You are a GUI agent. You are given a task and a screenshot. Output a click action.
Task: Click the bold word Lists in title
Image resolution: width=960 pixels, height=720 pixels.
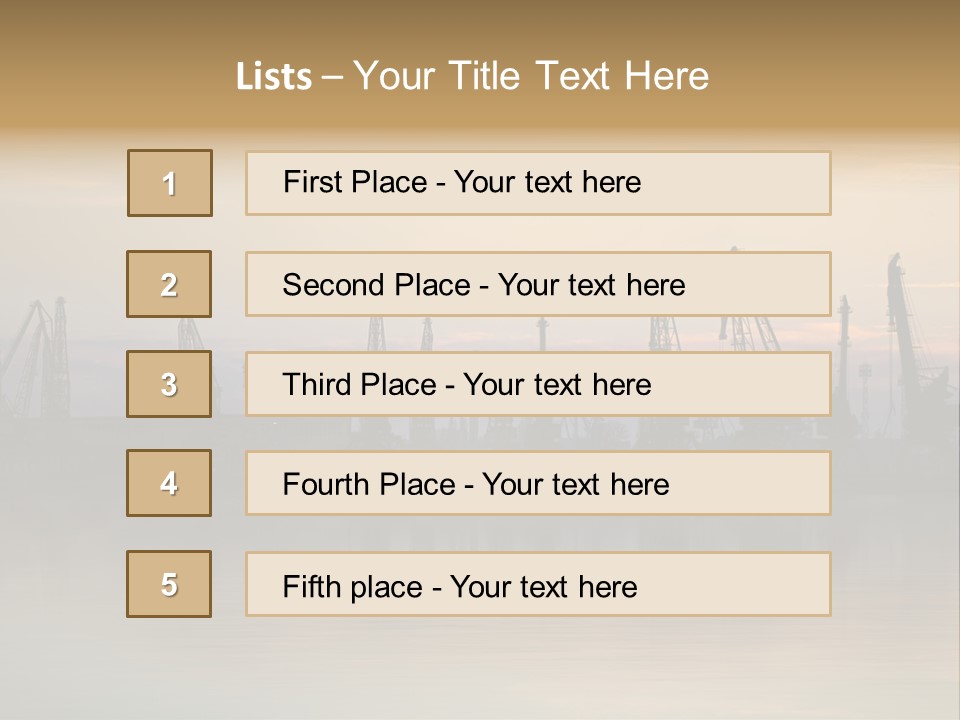[x=274, y=77]
